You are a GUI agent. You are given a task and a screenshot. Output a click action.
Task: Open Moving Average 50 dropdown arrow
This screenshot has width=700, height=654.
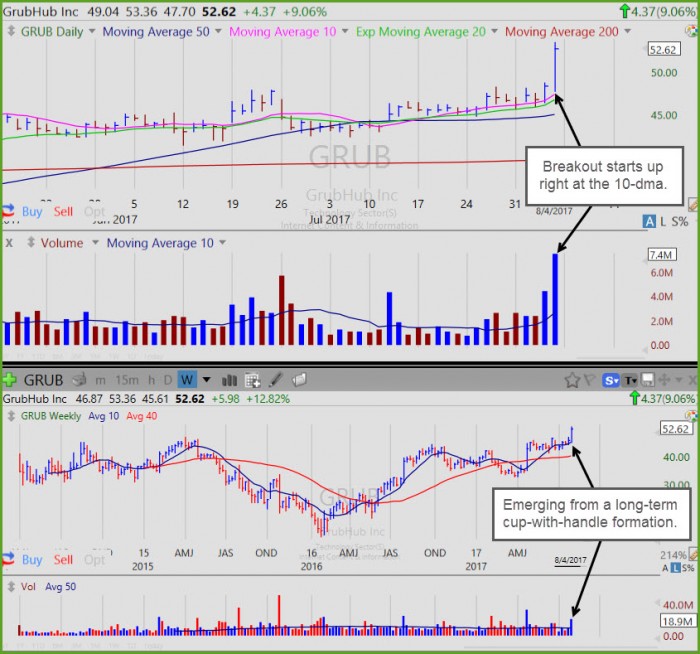(218, 31)
